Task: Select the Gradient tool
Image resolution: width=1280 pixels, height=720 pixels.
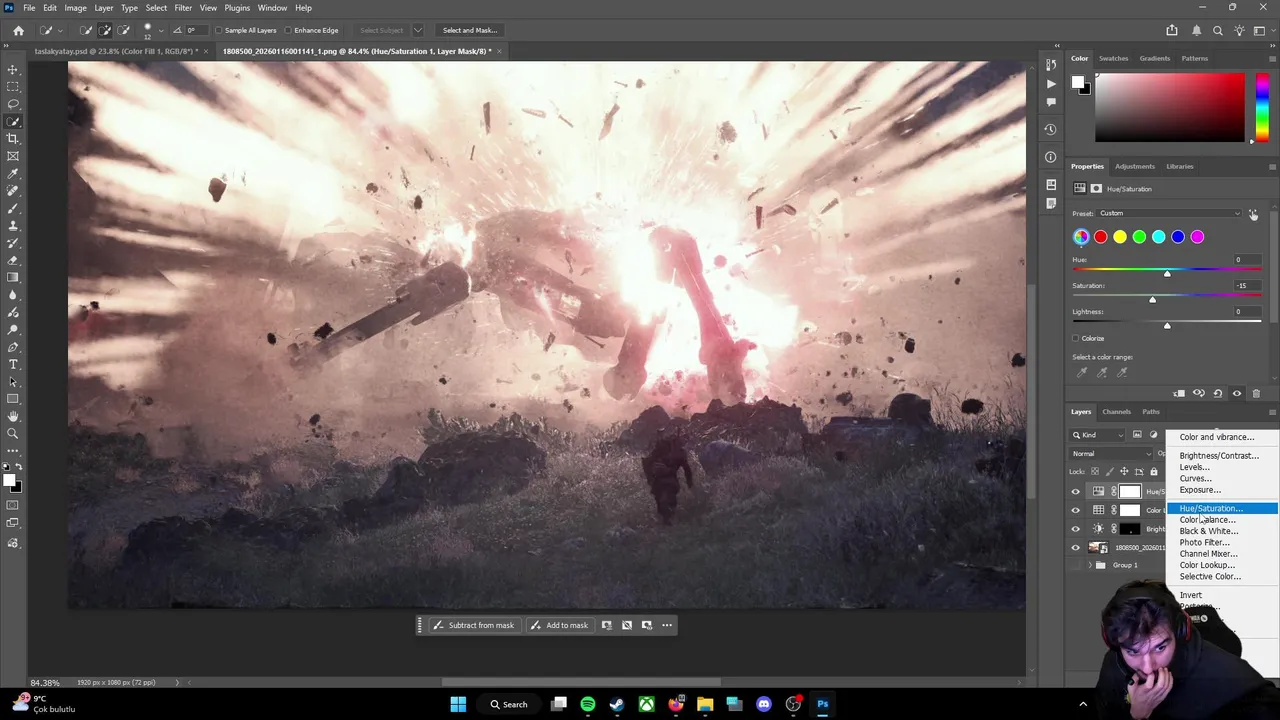Action: (13, 278)
